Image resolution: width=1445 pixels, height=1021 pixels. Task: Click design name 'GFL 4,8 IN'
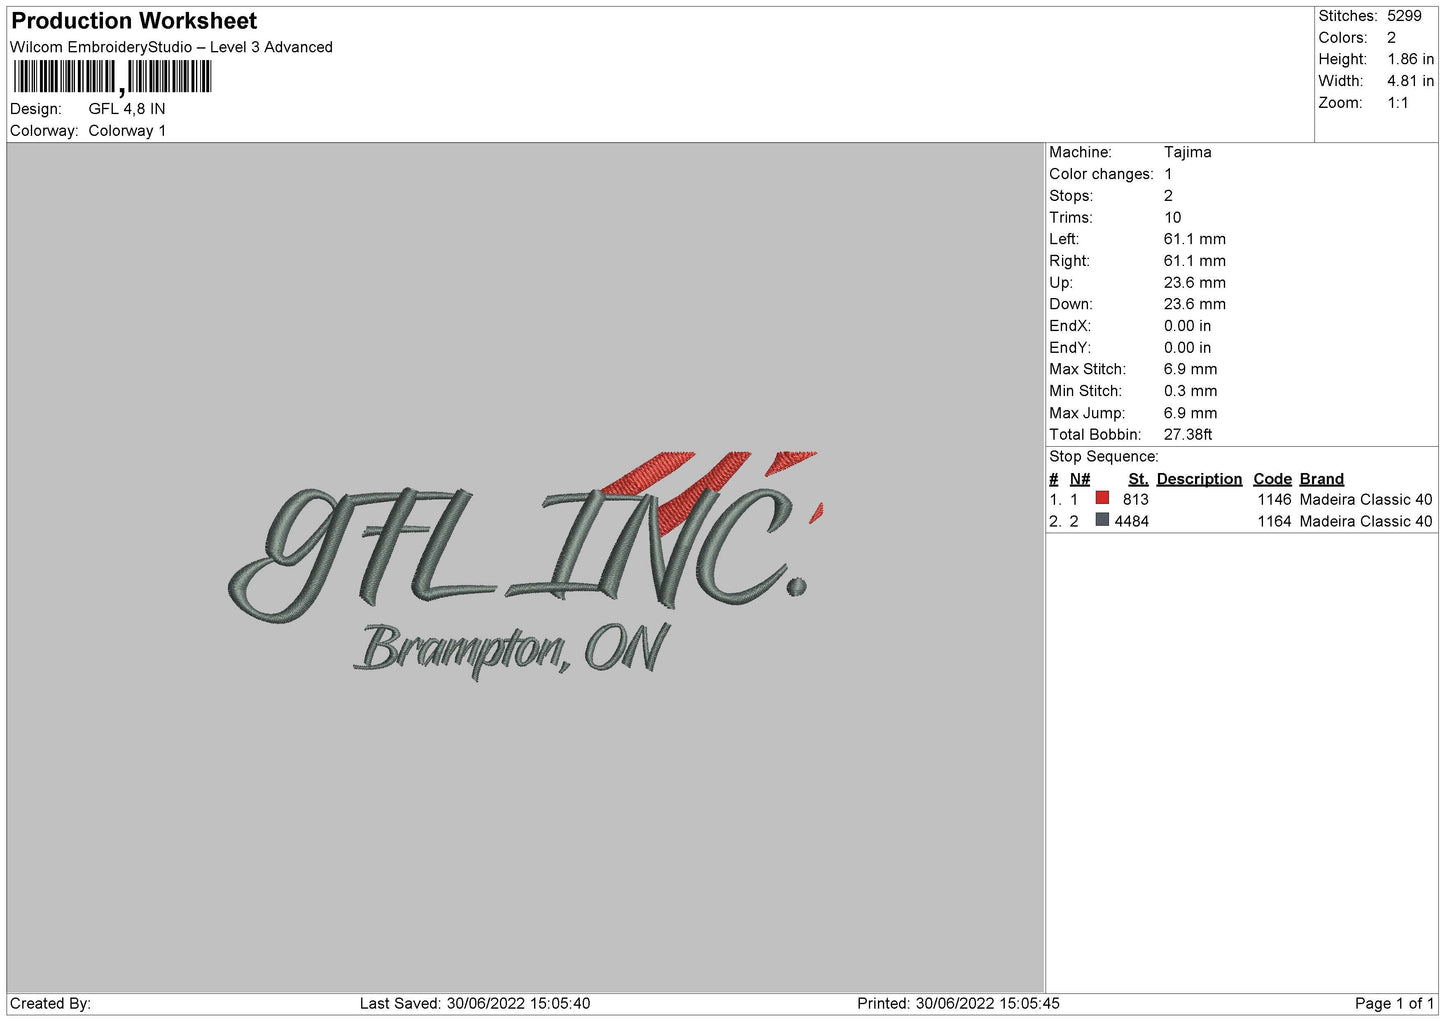click(127, 109)
